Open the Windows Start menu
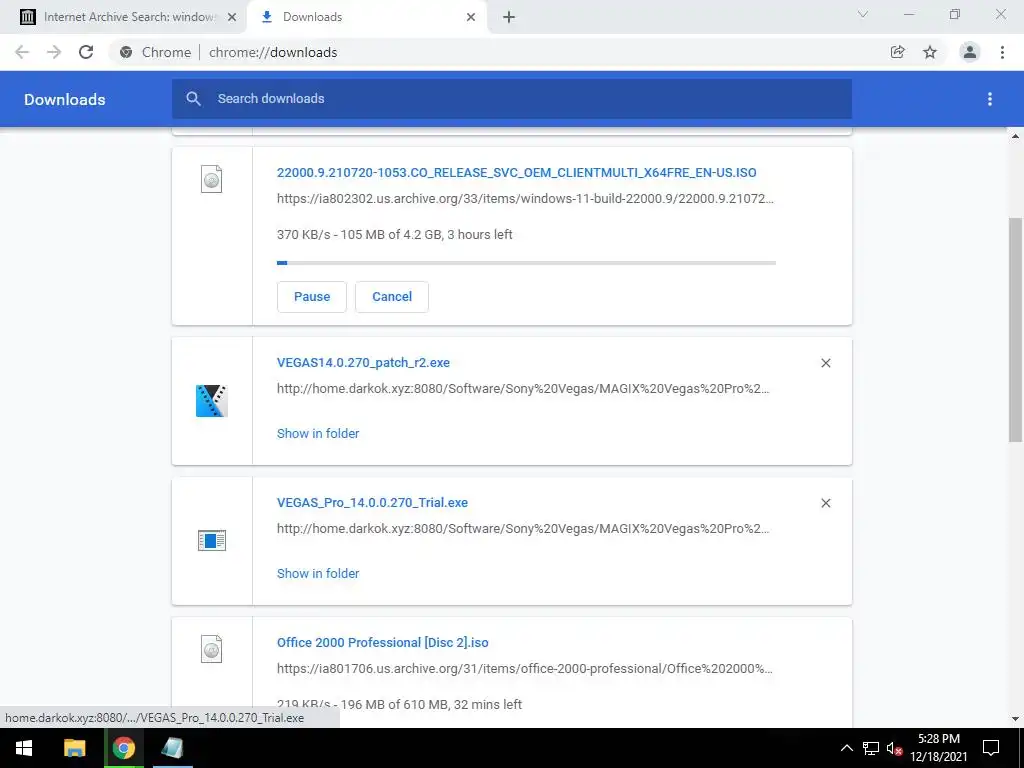Screen dimensions: 1024x768 (24, 748)
